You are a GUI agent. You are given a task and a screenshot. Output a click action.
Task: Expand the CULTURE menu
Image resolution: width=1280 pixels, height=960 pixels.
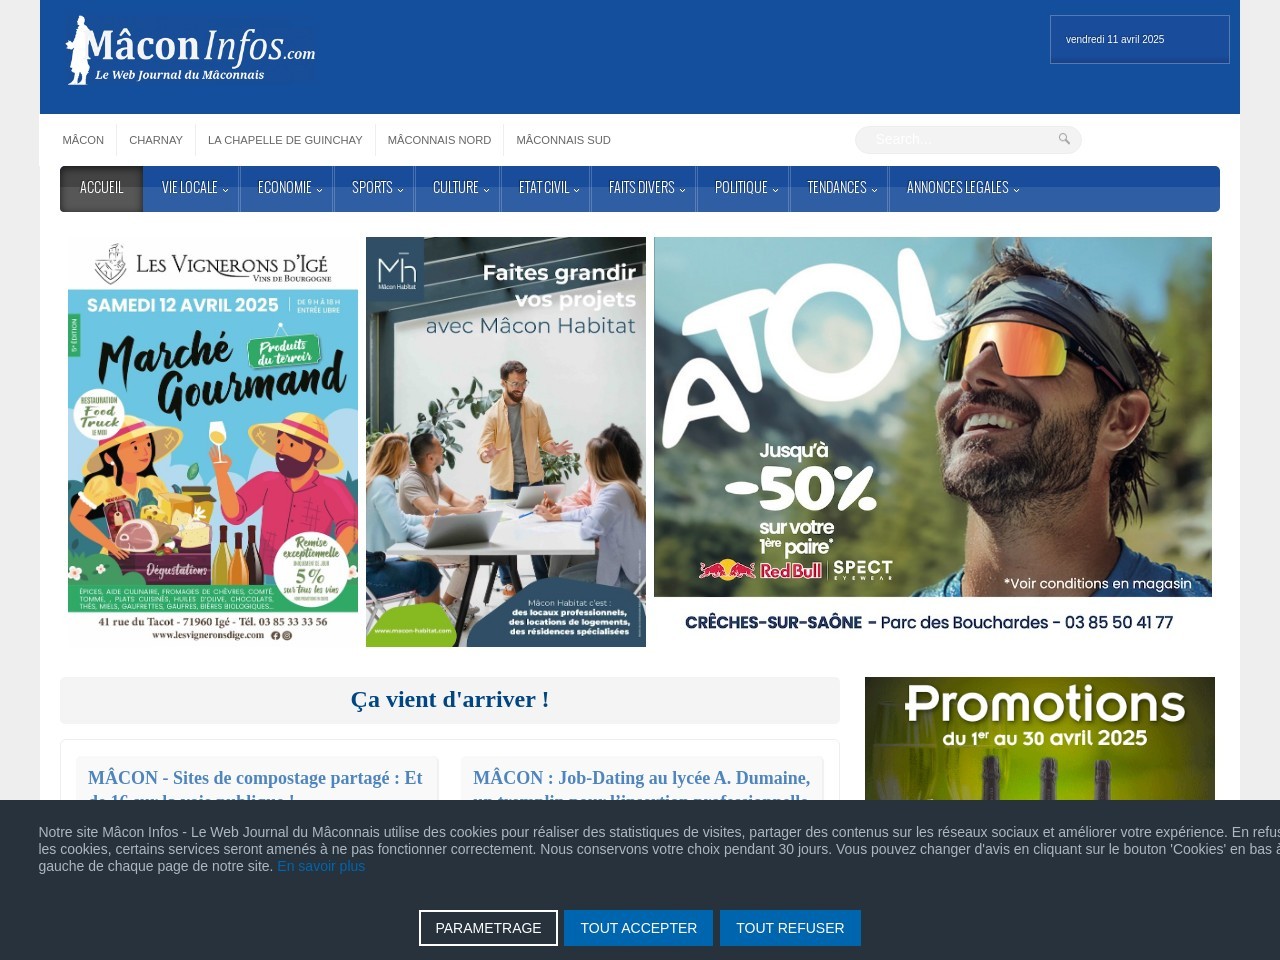458,188
